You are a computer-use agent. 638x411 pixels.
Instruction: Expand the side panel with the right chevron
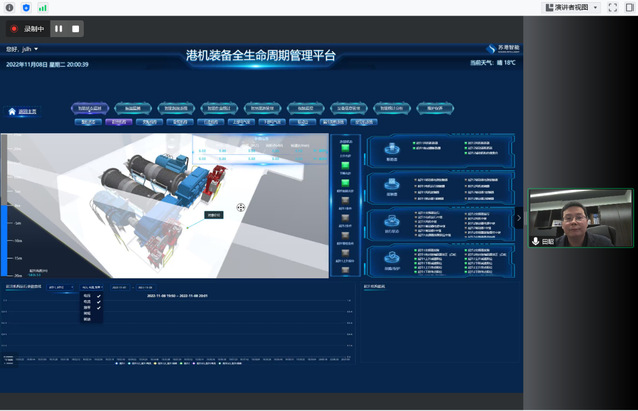point(518,217)
